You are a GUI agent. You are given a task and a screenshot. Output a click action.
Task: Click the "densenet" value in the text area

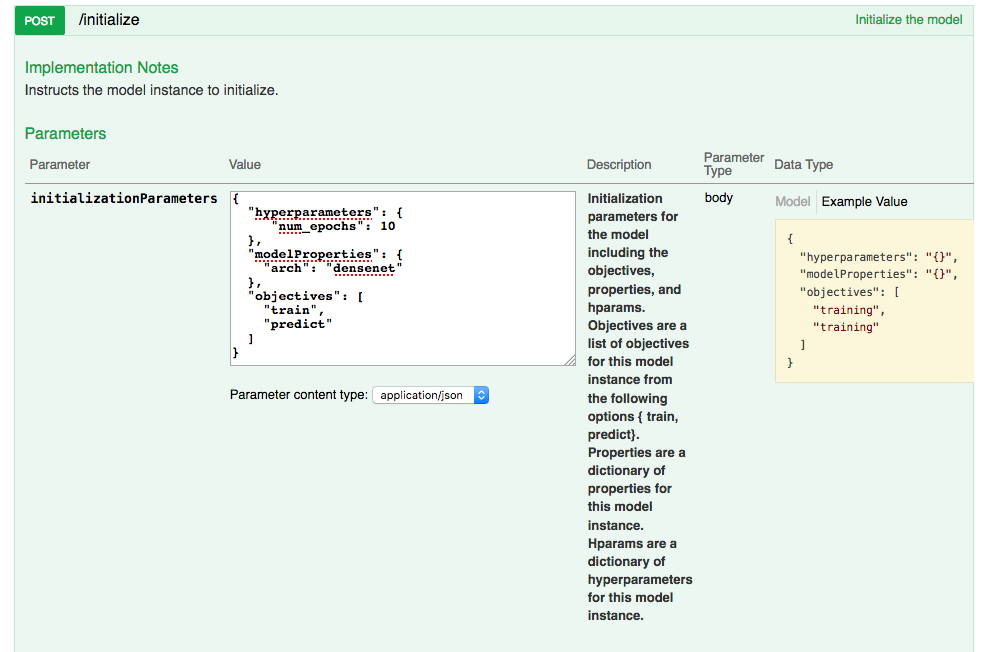point(364,268)
